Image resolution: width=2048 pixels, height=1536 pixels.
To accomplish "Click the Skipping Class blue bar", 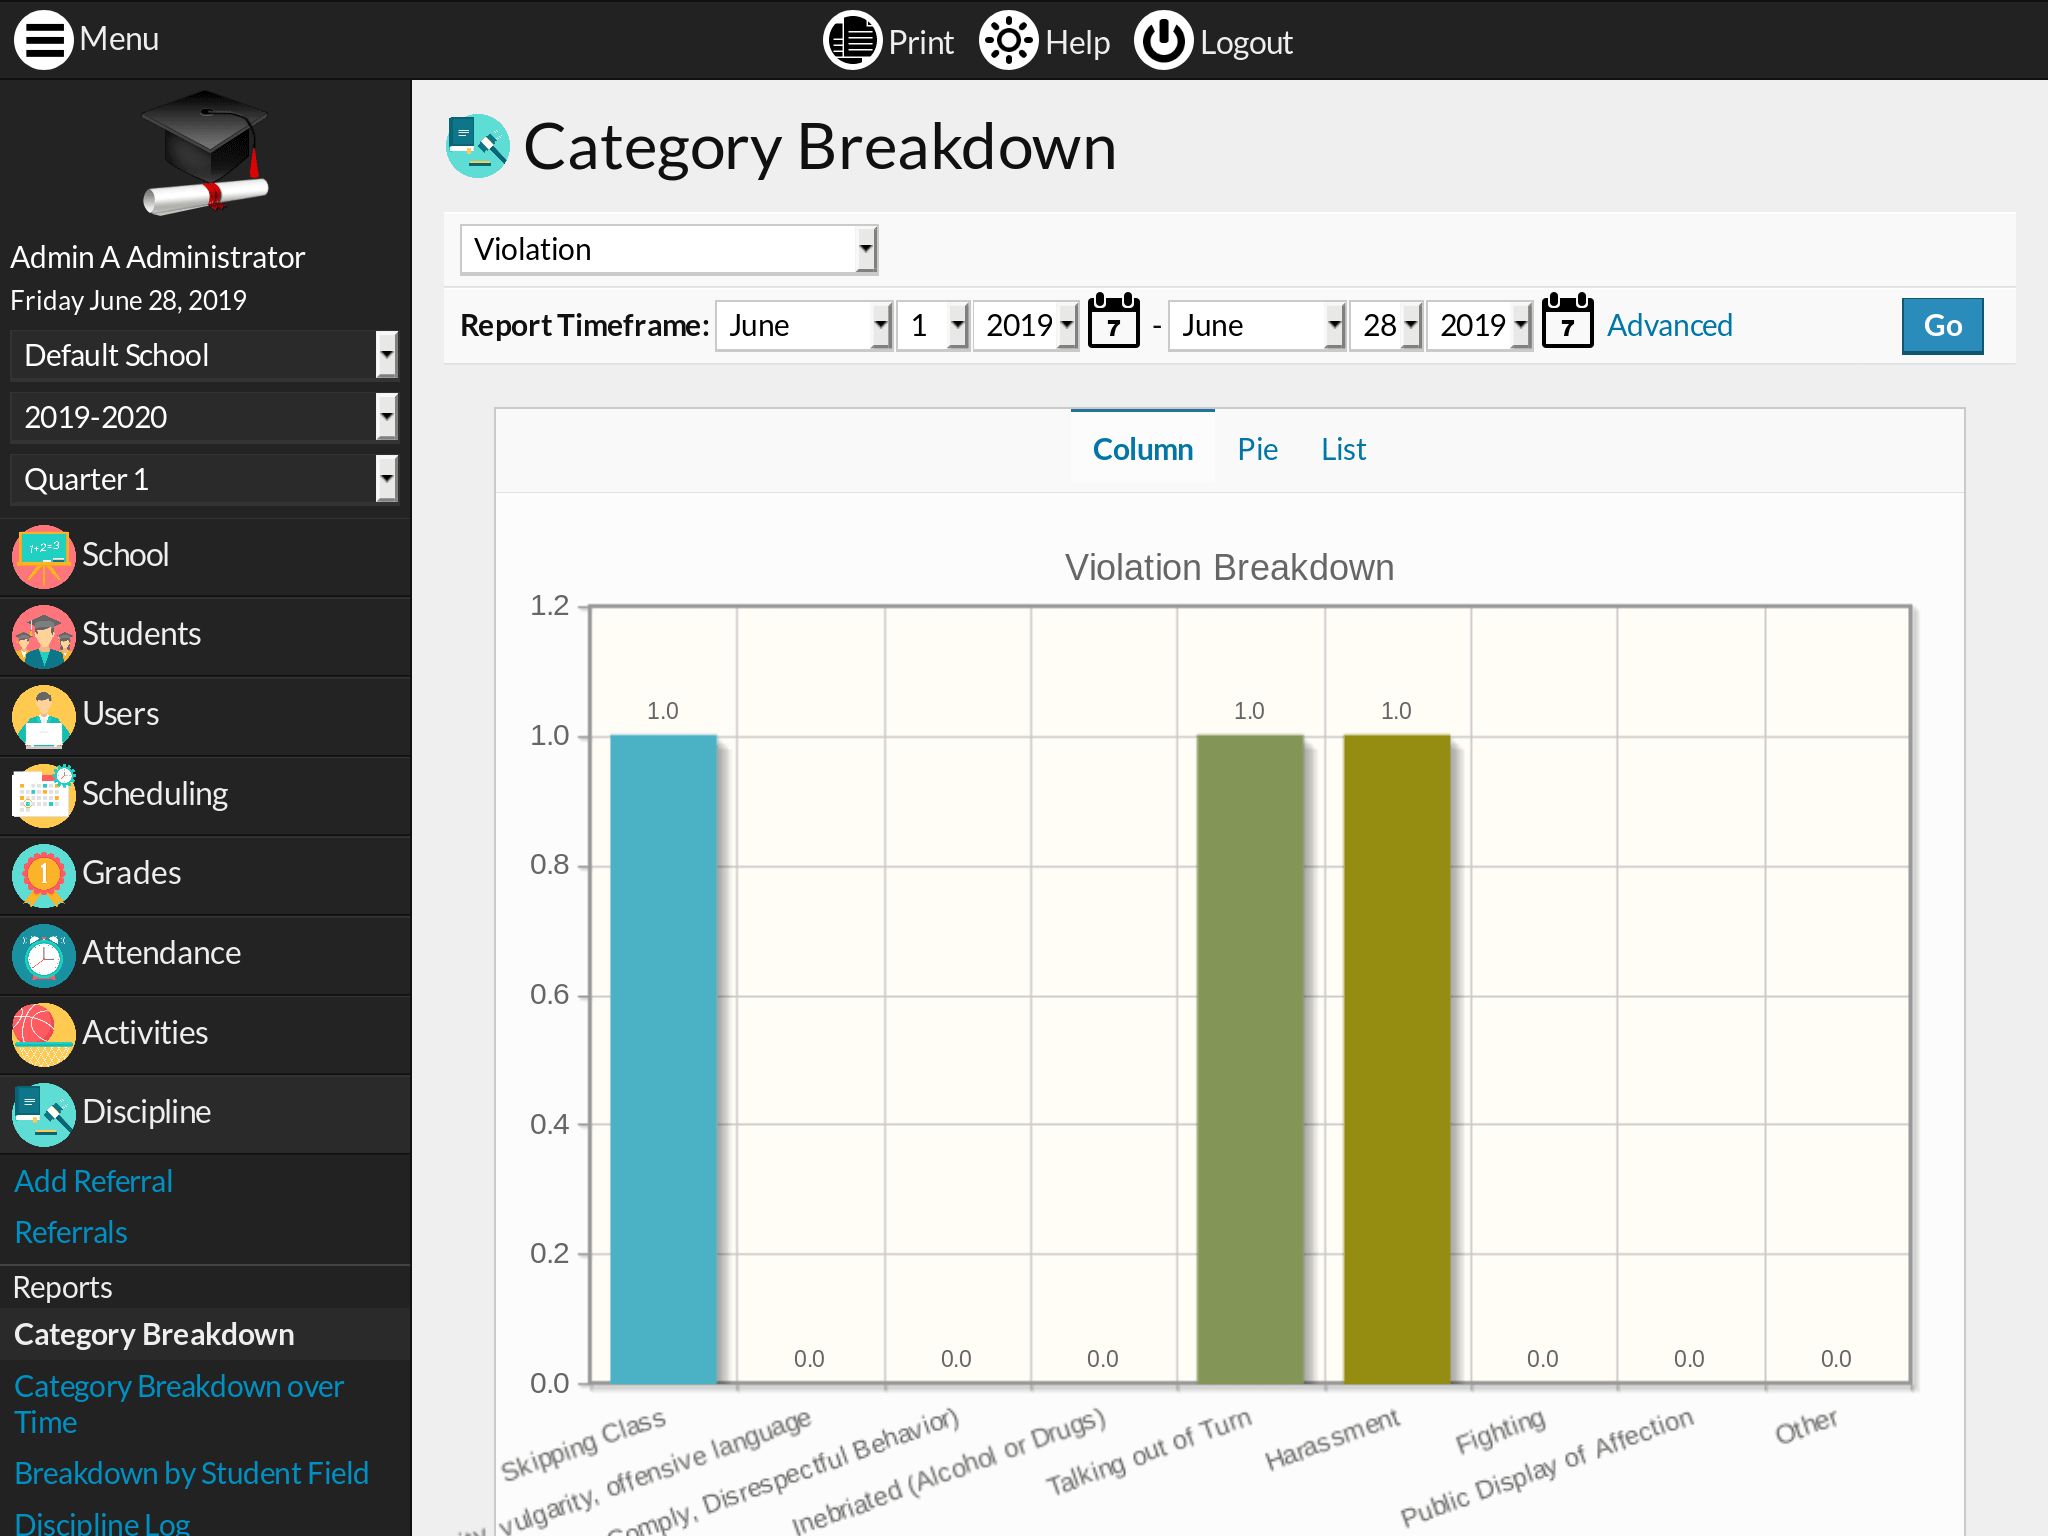I will (663, 1058).
